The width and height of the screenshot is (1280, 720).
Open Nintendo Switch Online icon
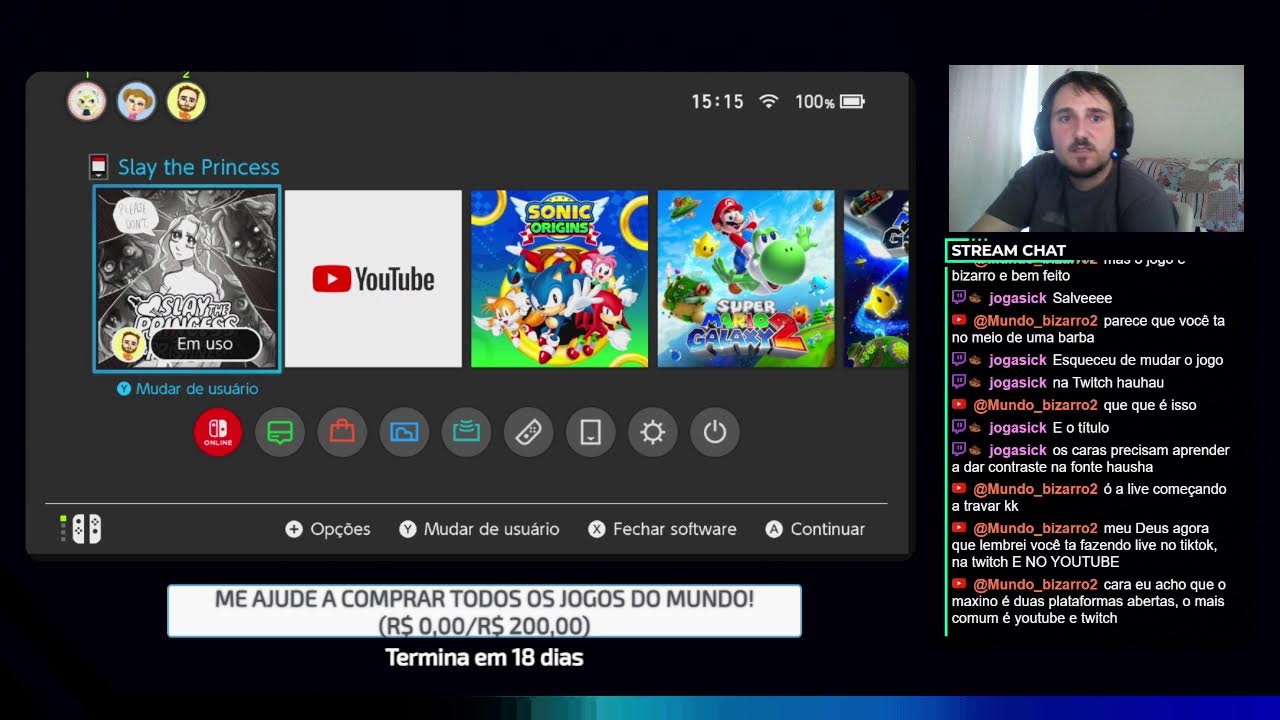(x=218, y=432)
